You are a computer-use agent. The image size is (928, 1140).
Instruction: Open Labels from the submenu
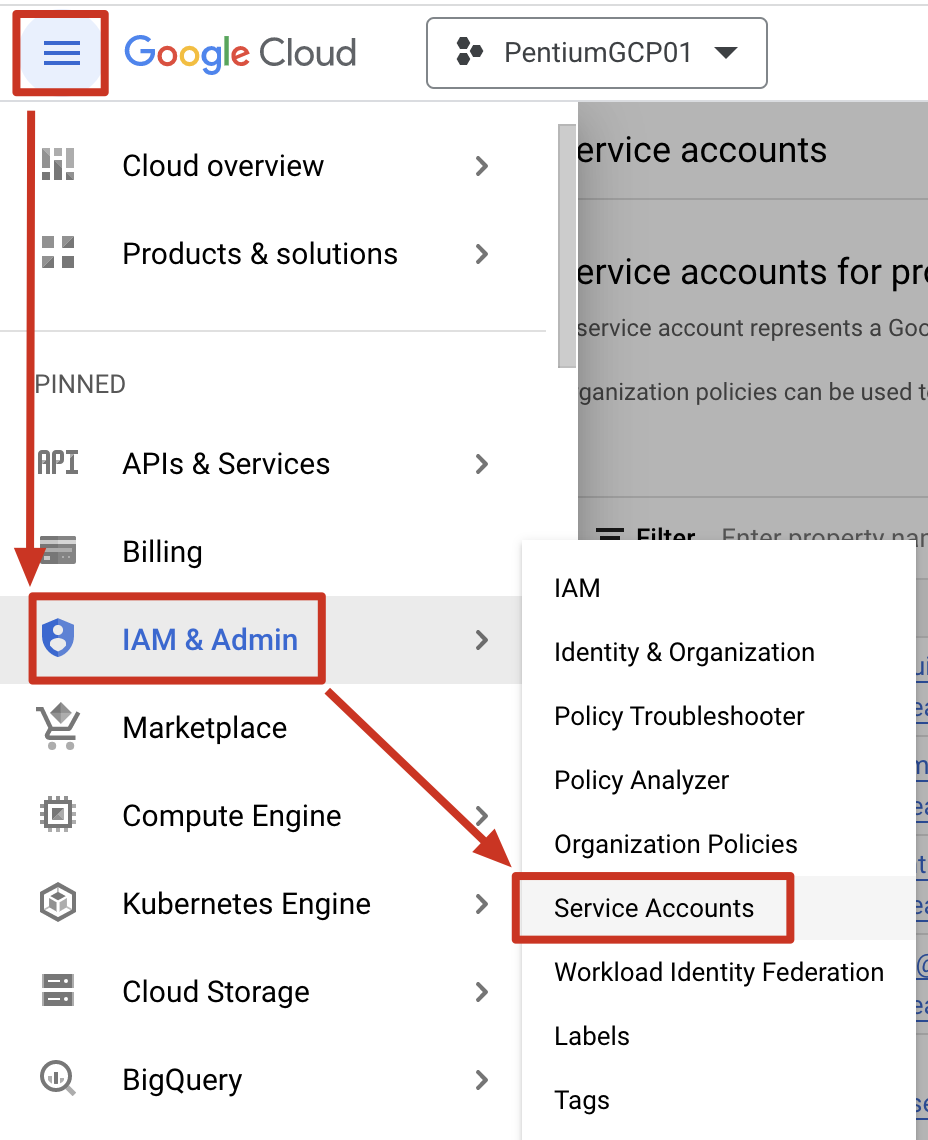(719, 1036)
